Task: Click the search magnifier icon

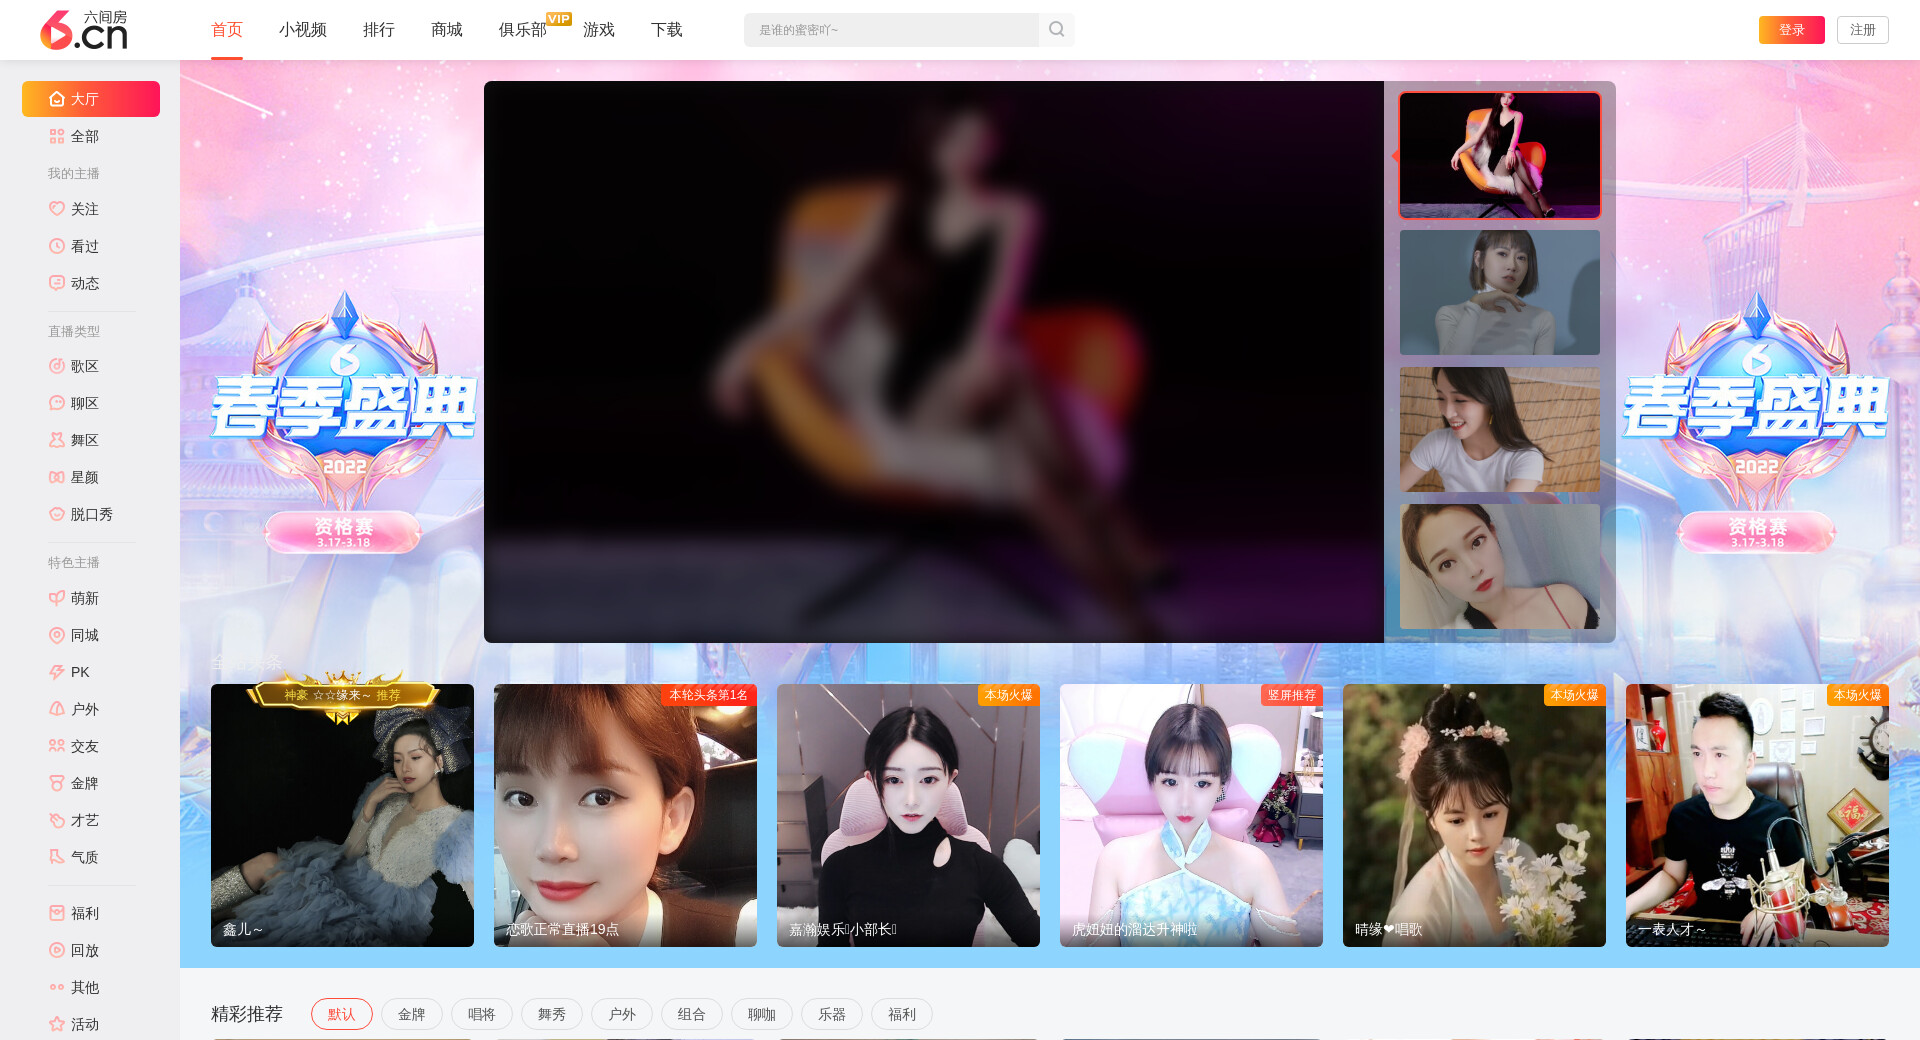Action: pyautogui.click(x=1056, y=30)
